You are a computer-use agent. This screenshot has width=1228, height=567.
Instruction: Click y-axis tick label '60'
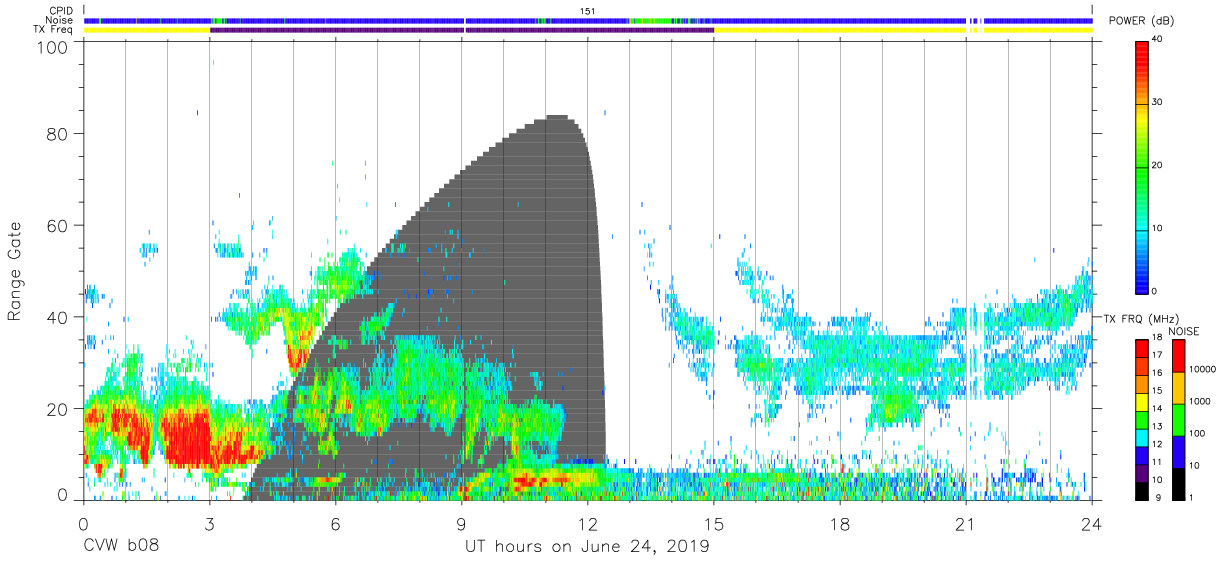[58, 226]
